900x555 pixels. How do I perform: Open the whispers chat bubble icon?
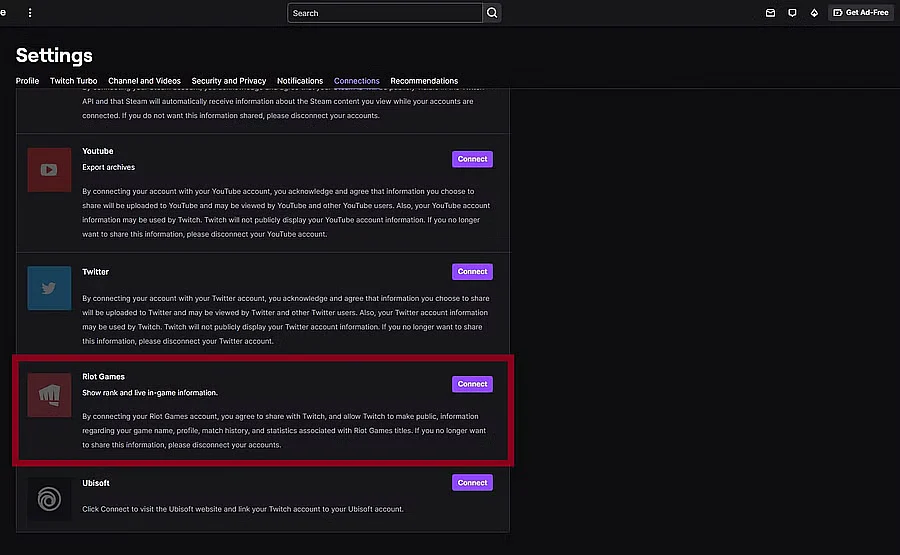[792, 13]
